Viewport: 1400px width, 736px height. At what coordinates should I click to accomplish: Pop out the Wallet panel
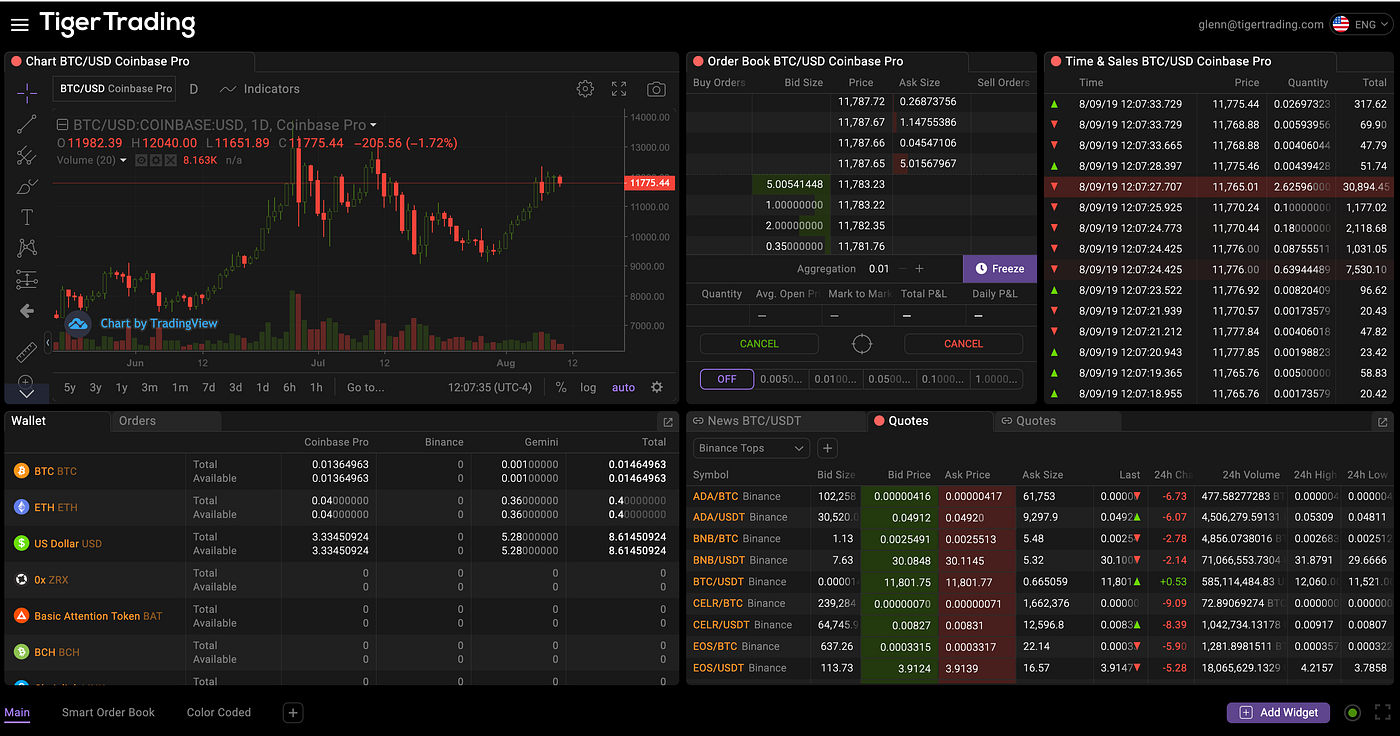click(668, 422)
